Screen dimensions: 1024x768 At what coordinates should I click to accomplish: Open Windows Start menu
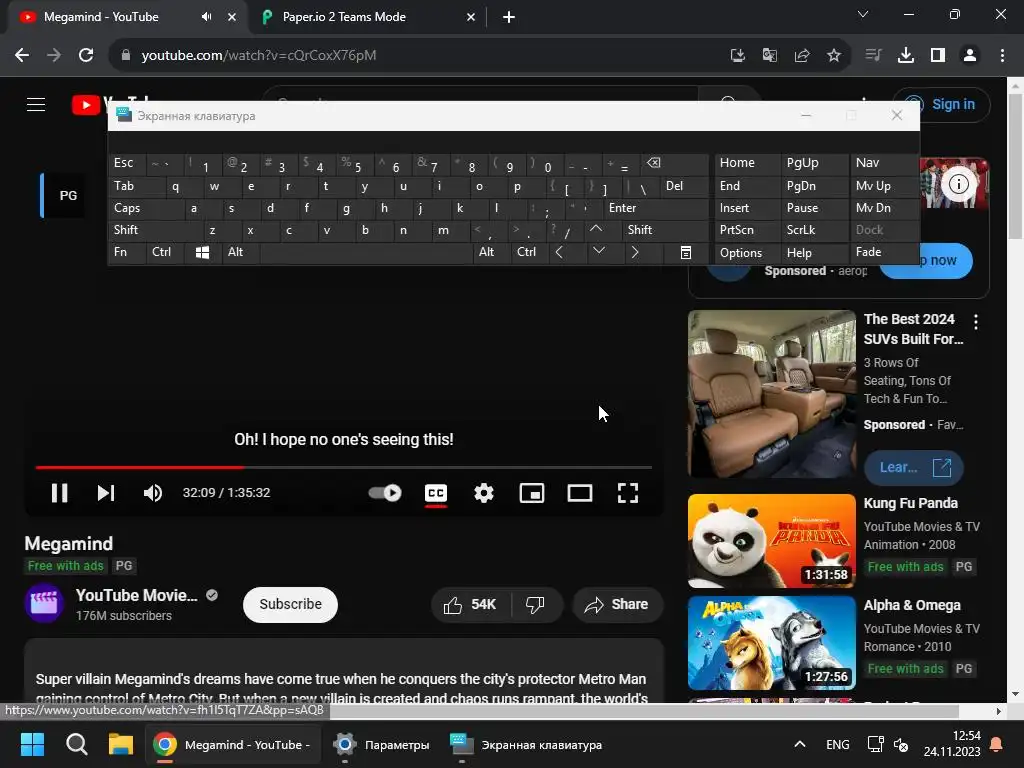32,744
